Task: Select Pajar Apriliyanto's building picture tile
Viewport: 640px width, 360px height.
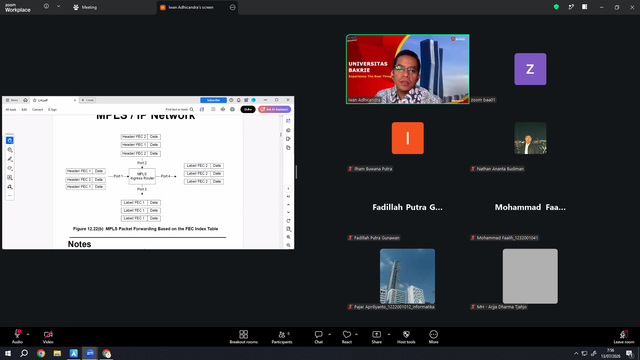Action: 407,276
